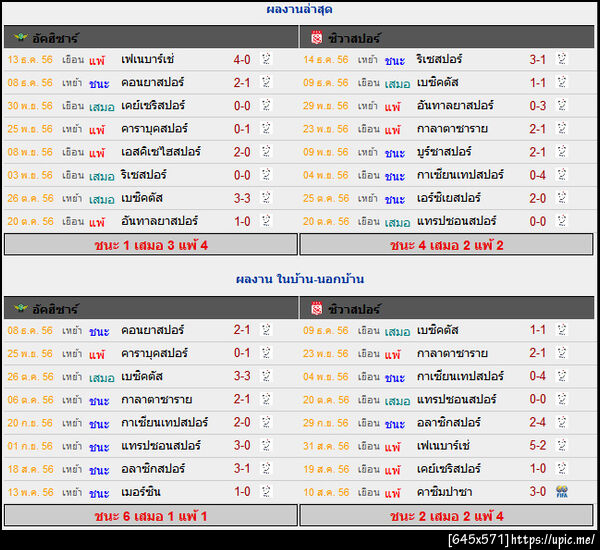Click date 14 ธ.ค. 56
The width and height of the screenshot is (600, 550).
tap(326, 60)
